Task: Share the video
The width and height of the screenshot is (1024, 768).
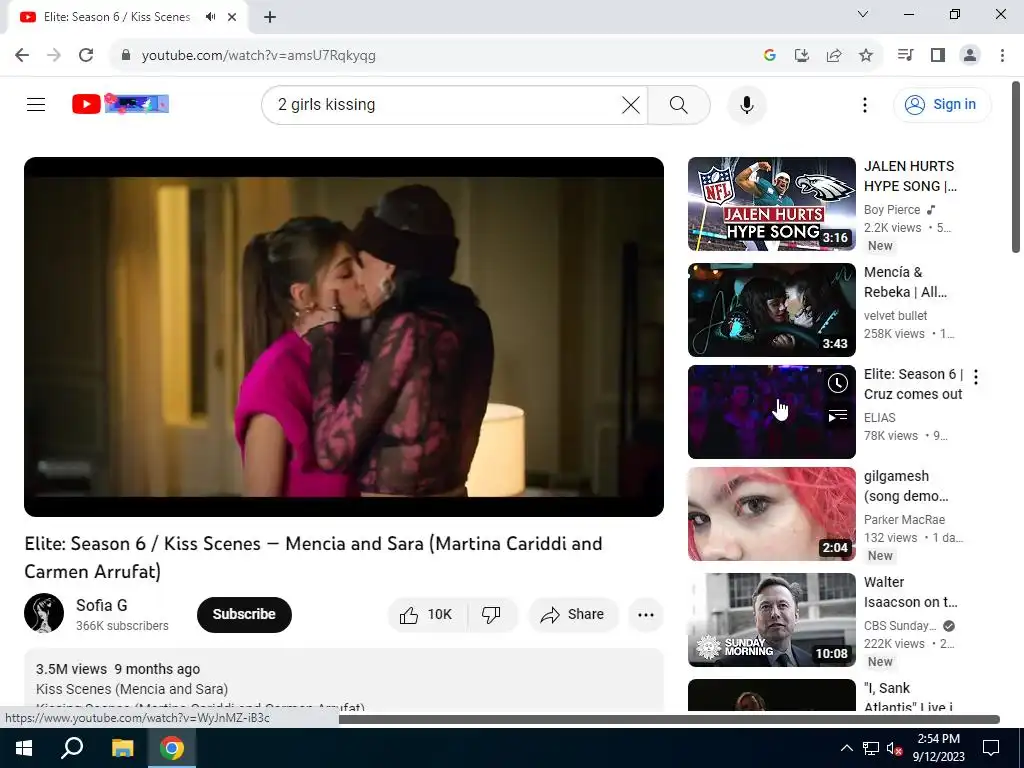Action: (x=573, y=615)
